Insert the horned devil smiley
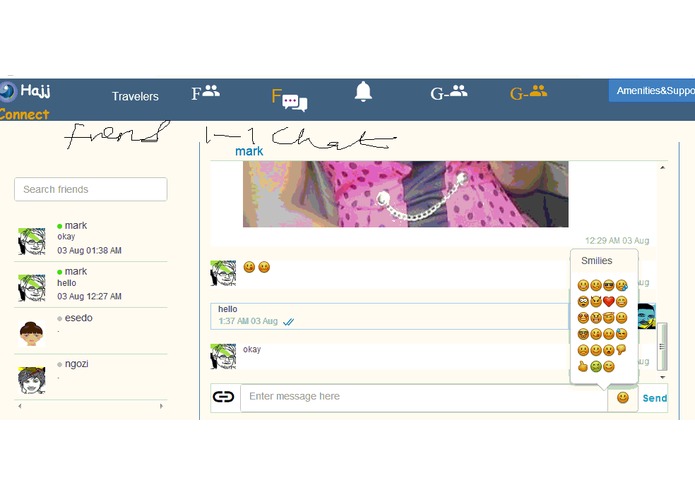The image size is (695, 494). (596, 301)
